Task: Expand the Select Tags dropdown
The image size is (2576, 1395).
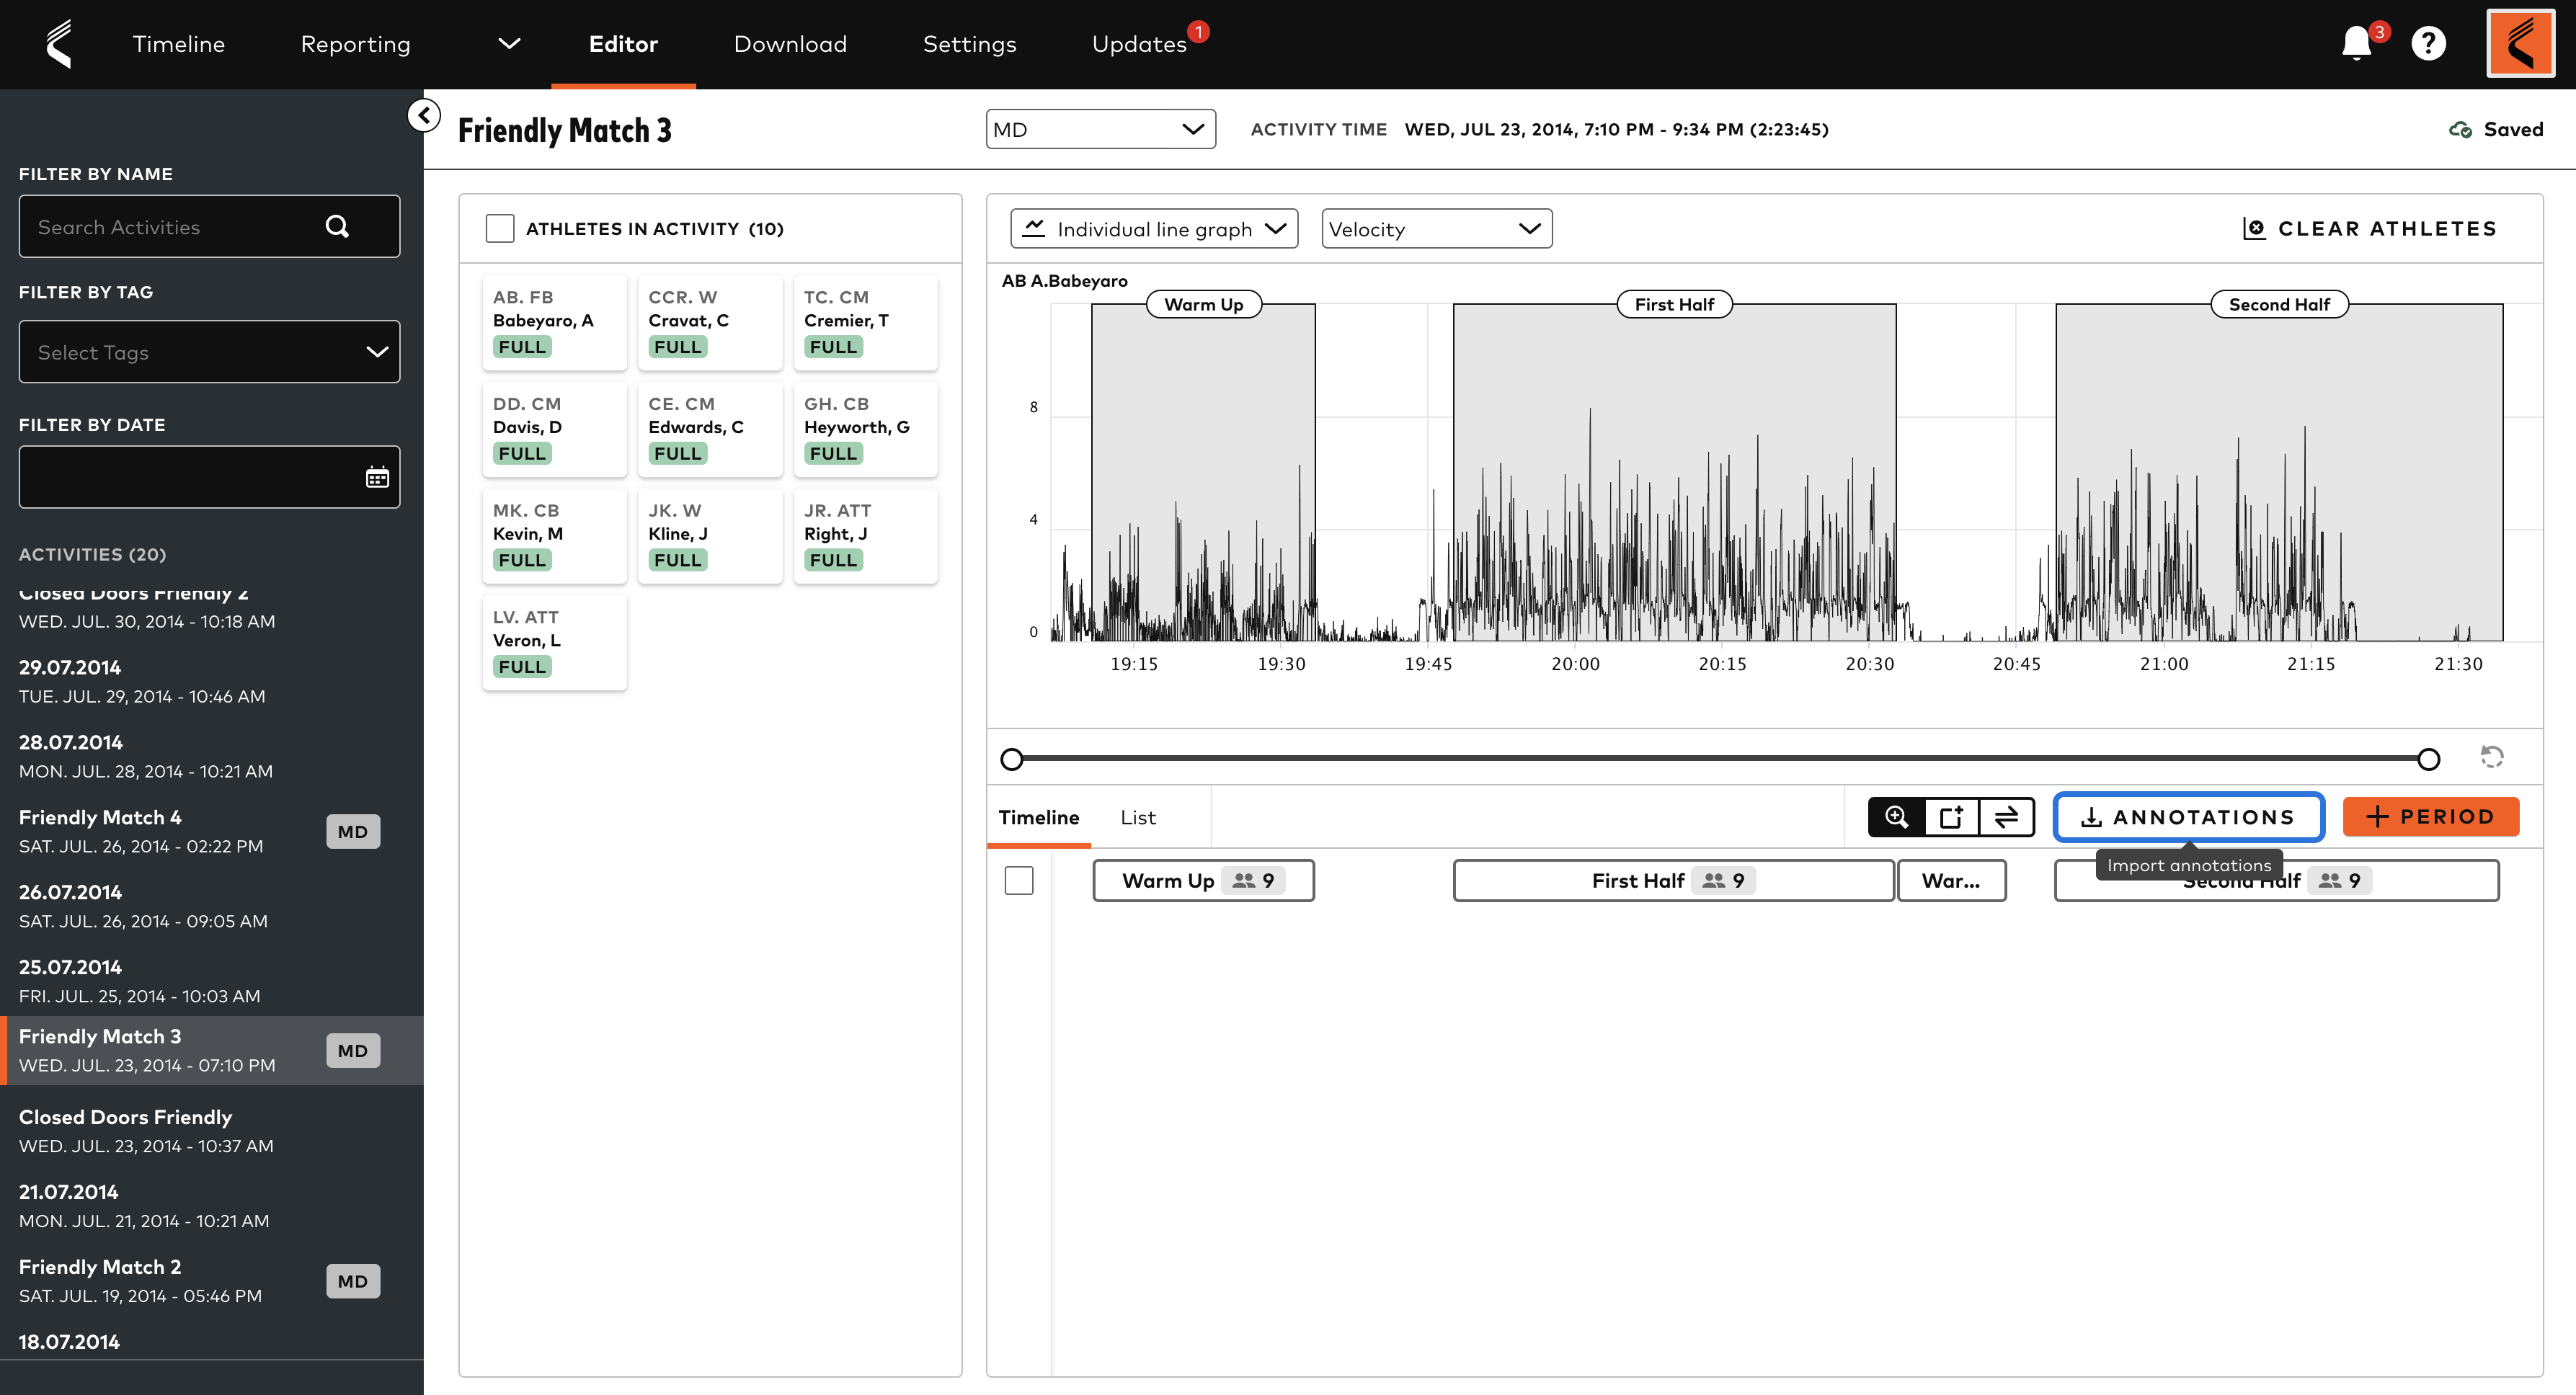Action: click(x=209, y=351)
